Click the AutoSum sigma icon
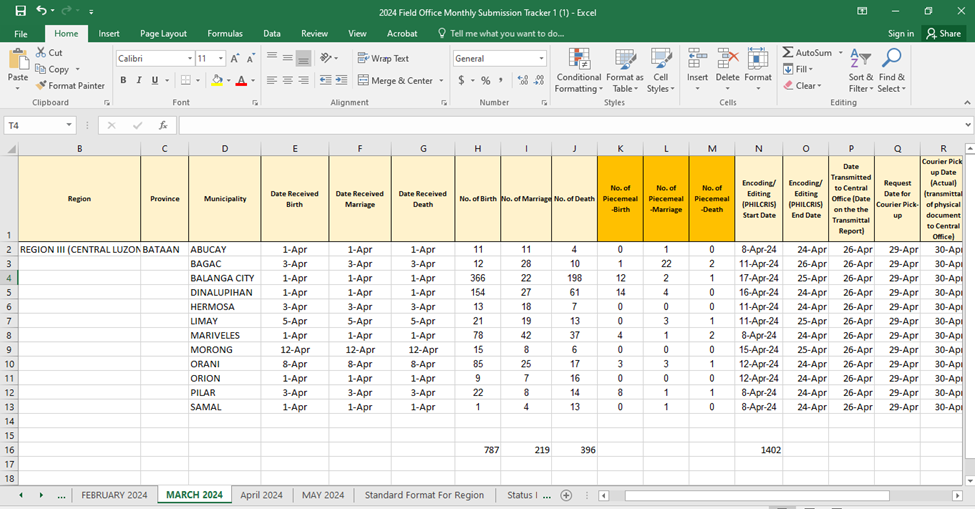The width and height of the screenshot is (975, 509). 788,53
